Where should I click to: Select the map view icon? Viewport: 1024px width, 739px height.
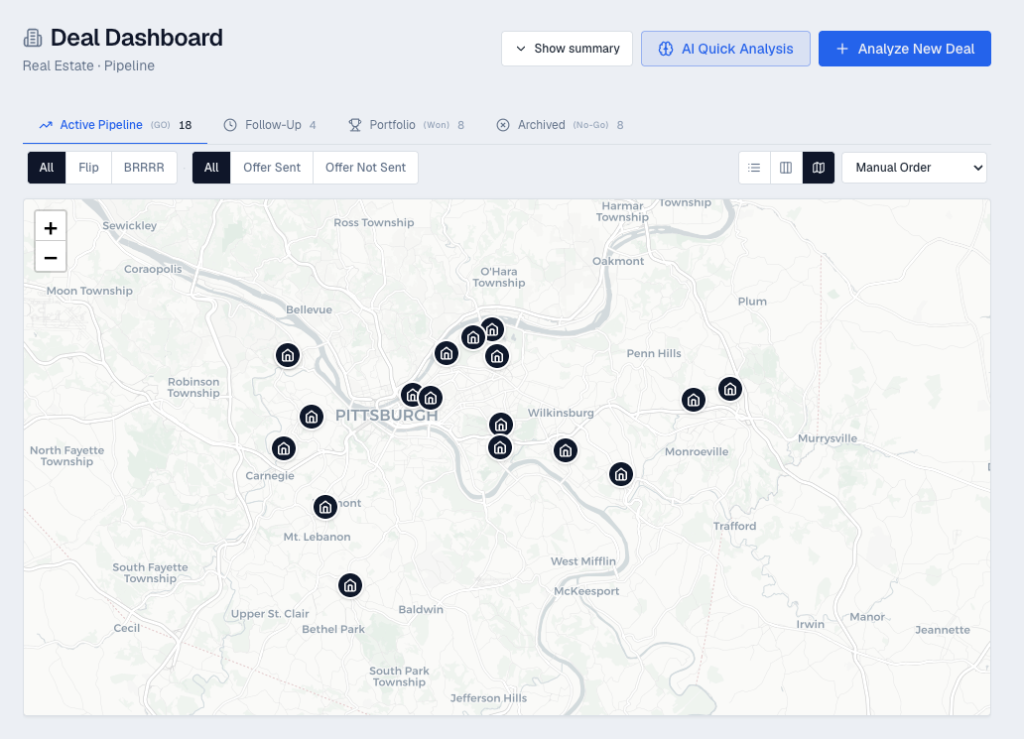click(818, 168)
